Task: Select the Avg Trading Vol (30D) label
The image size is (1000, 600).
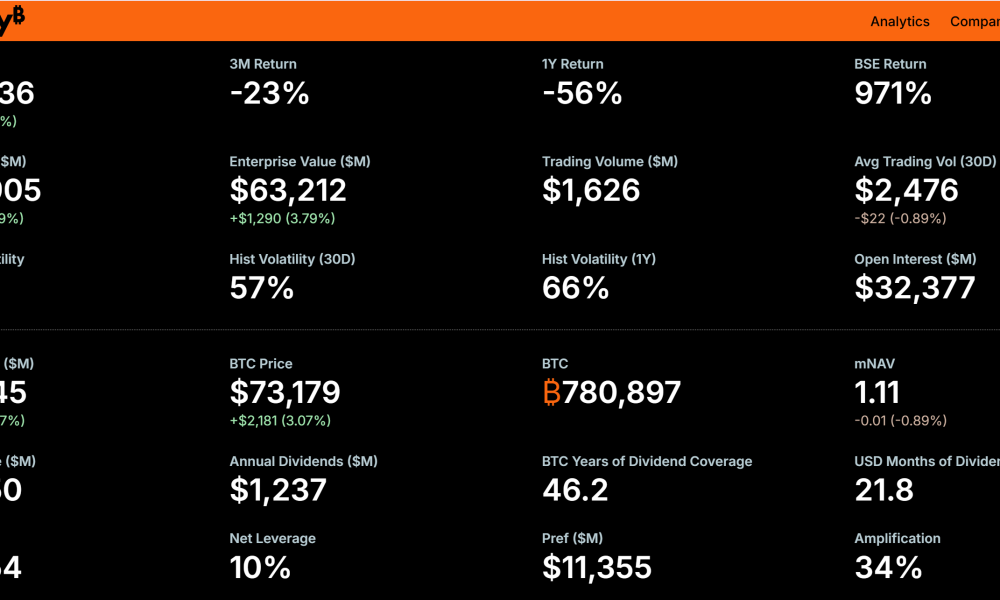Action: (925, 161)
